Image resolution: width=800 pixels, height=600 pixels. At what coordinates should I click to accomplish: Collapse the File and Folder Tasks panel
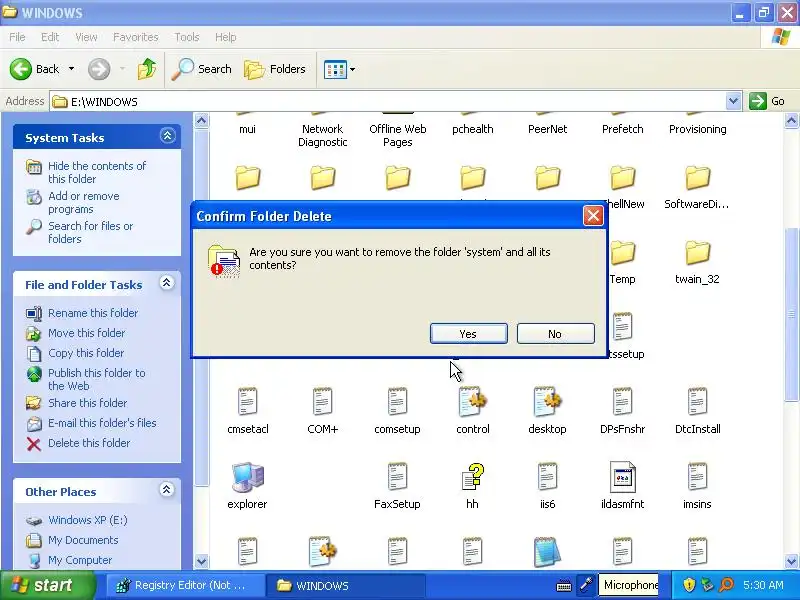tap(167, 283)
